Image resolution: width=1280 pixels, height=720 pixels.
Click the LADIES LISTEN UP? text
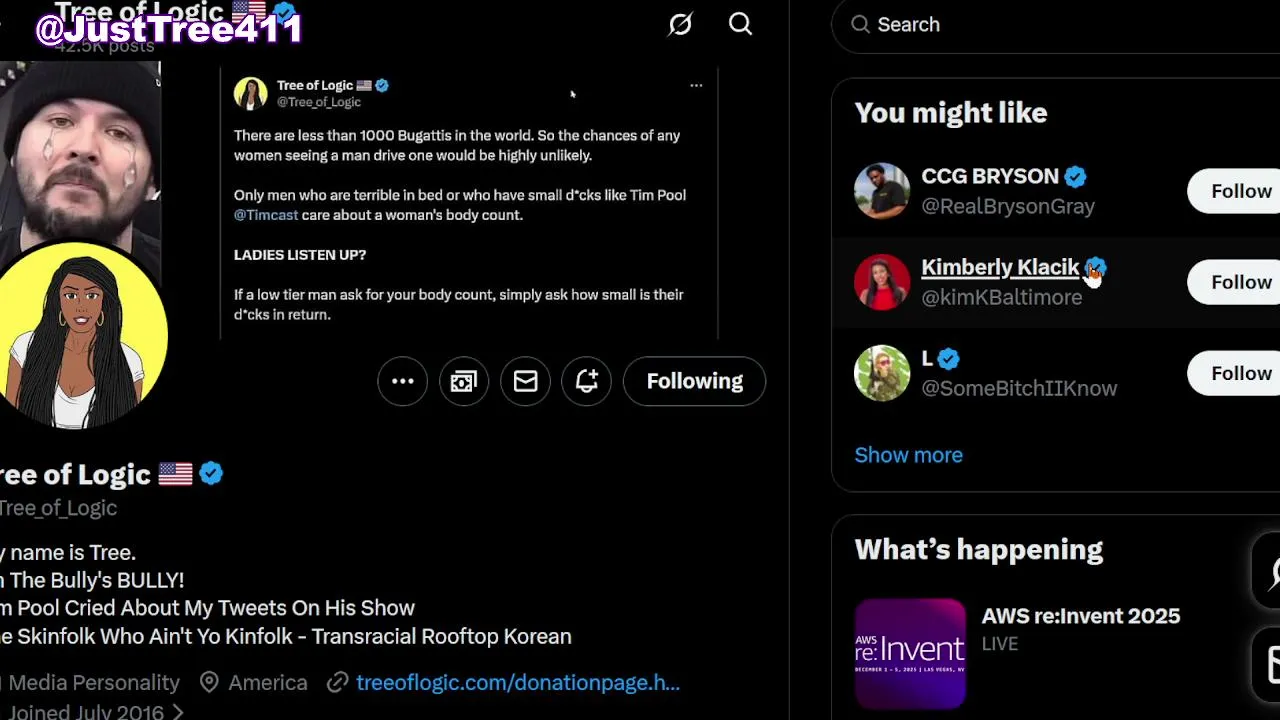(x=300, y=255)
